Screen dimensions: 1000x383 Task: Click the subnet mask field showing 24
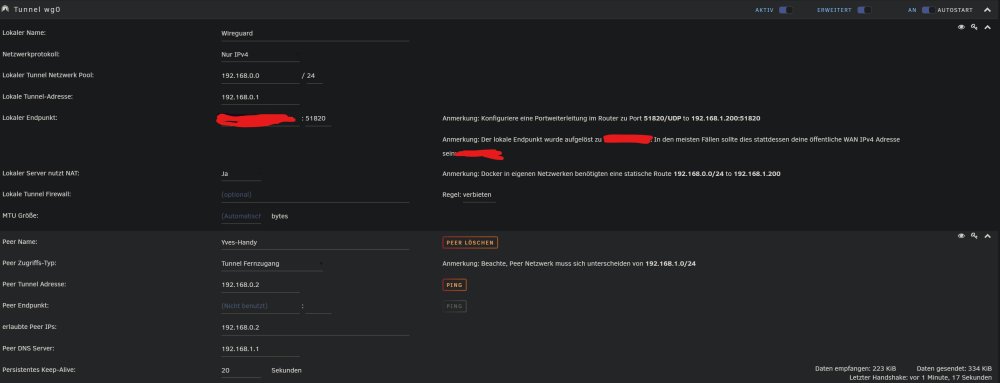coord(314,76)
